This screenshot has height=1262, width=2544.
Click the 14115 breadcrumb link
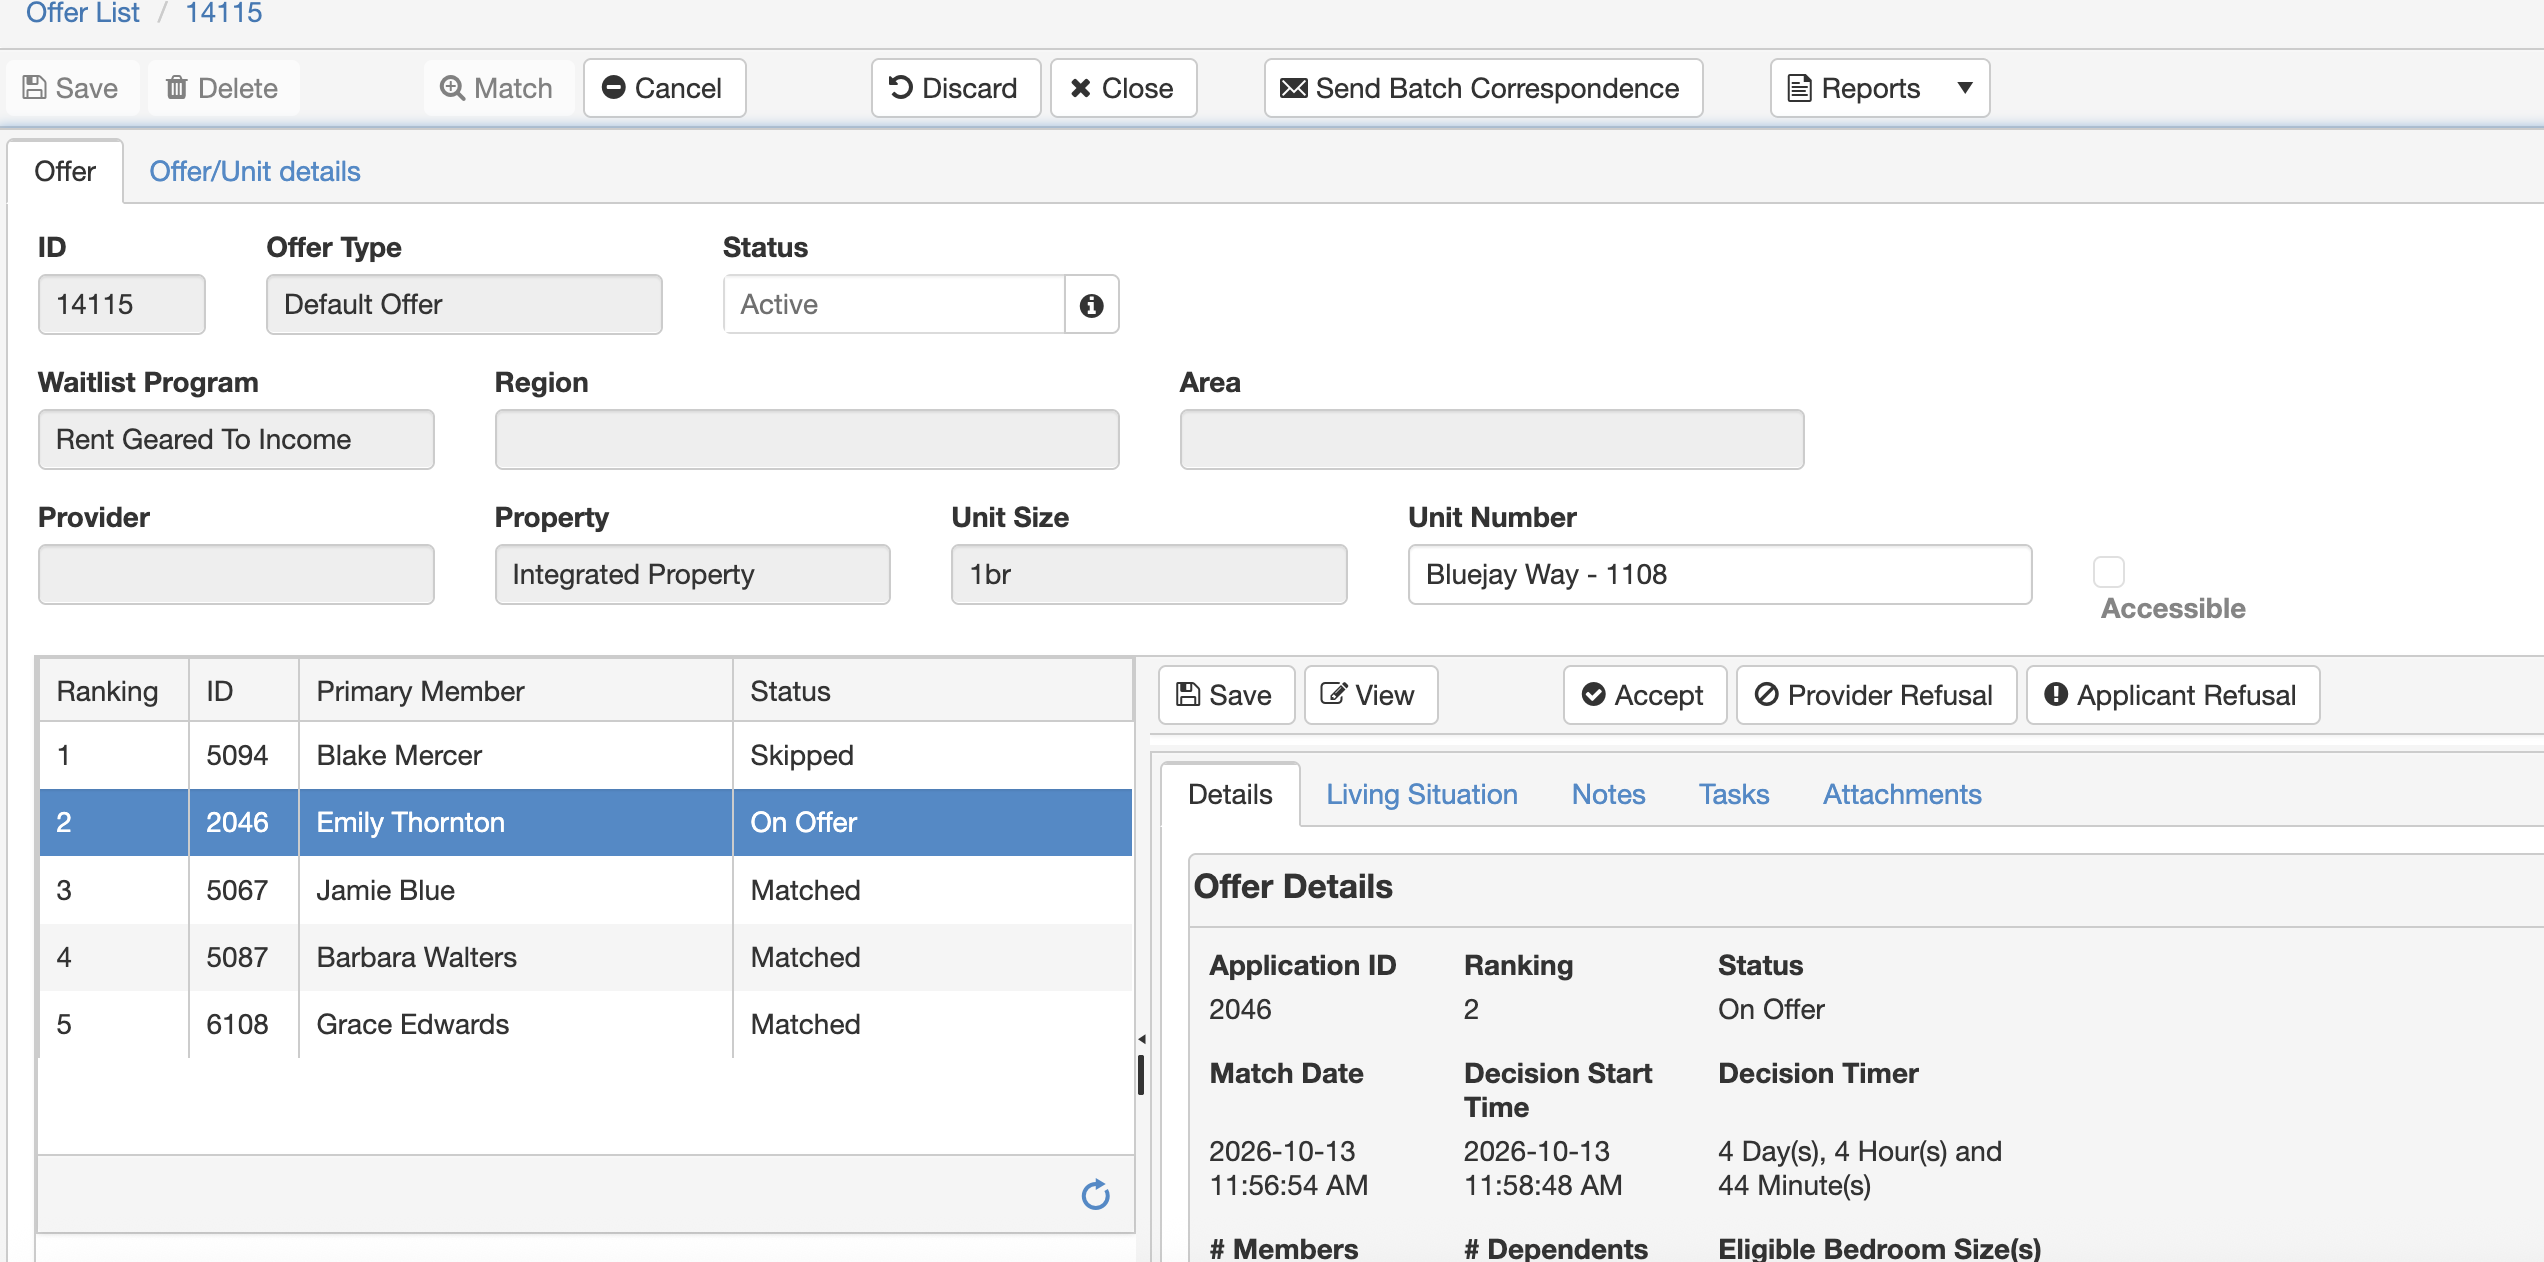coord(223,13)
